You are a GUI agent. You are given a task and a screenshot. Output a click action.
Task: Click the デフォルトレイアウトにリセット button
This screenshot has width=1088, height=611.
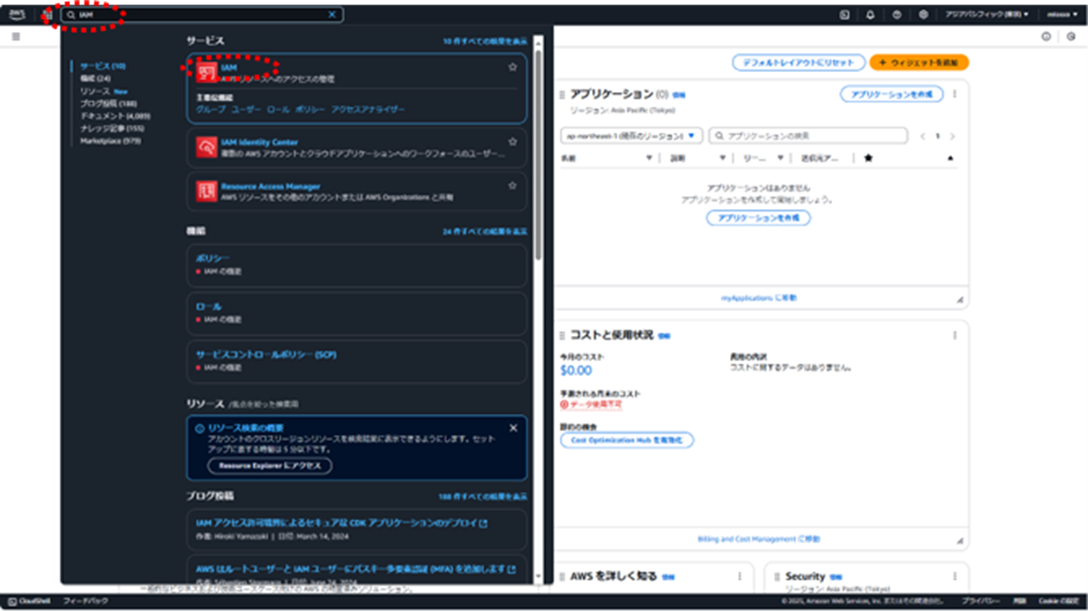799,62
